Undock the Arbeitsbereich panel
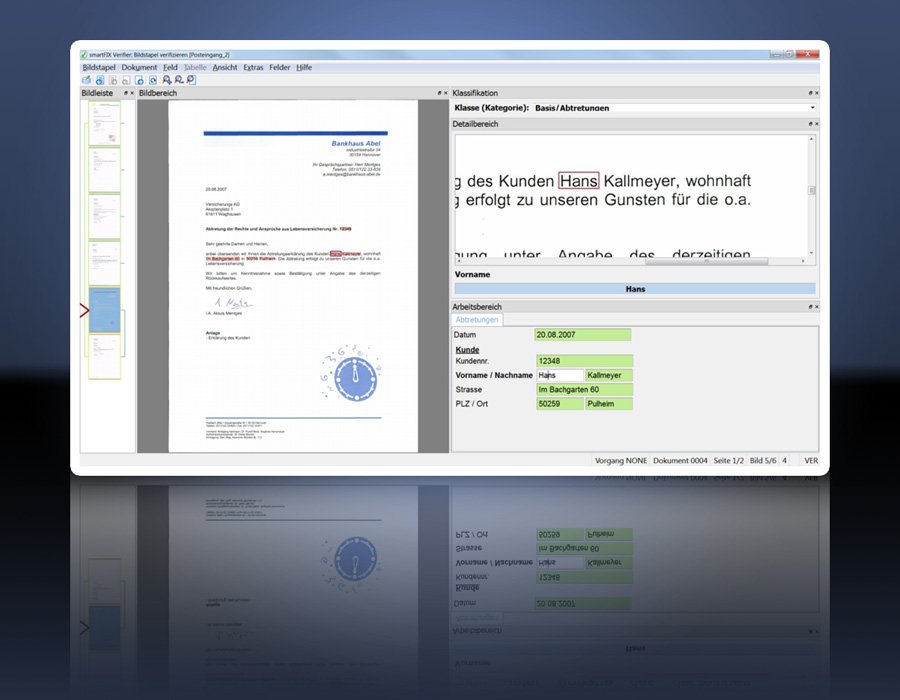 pos(810,307)
